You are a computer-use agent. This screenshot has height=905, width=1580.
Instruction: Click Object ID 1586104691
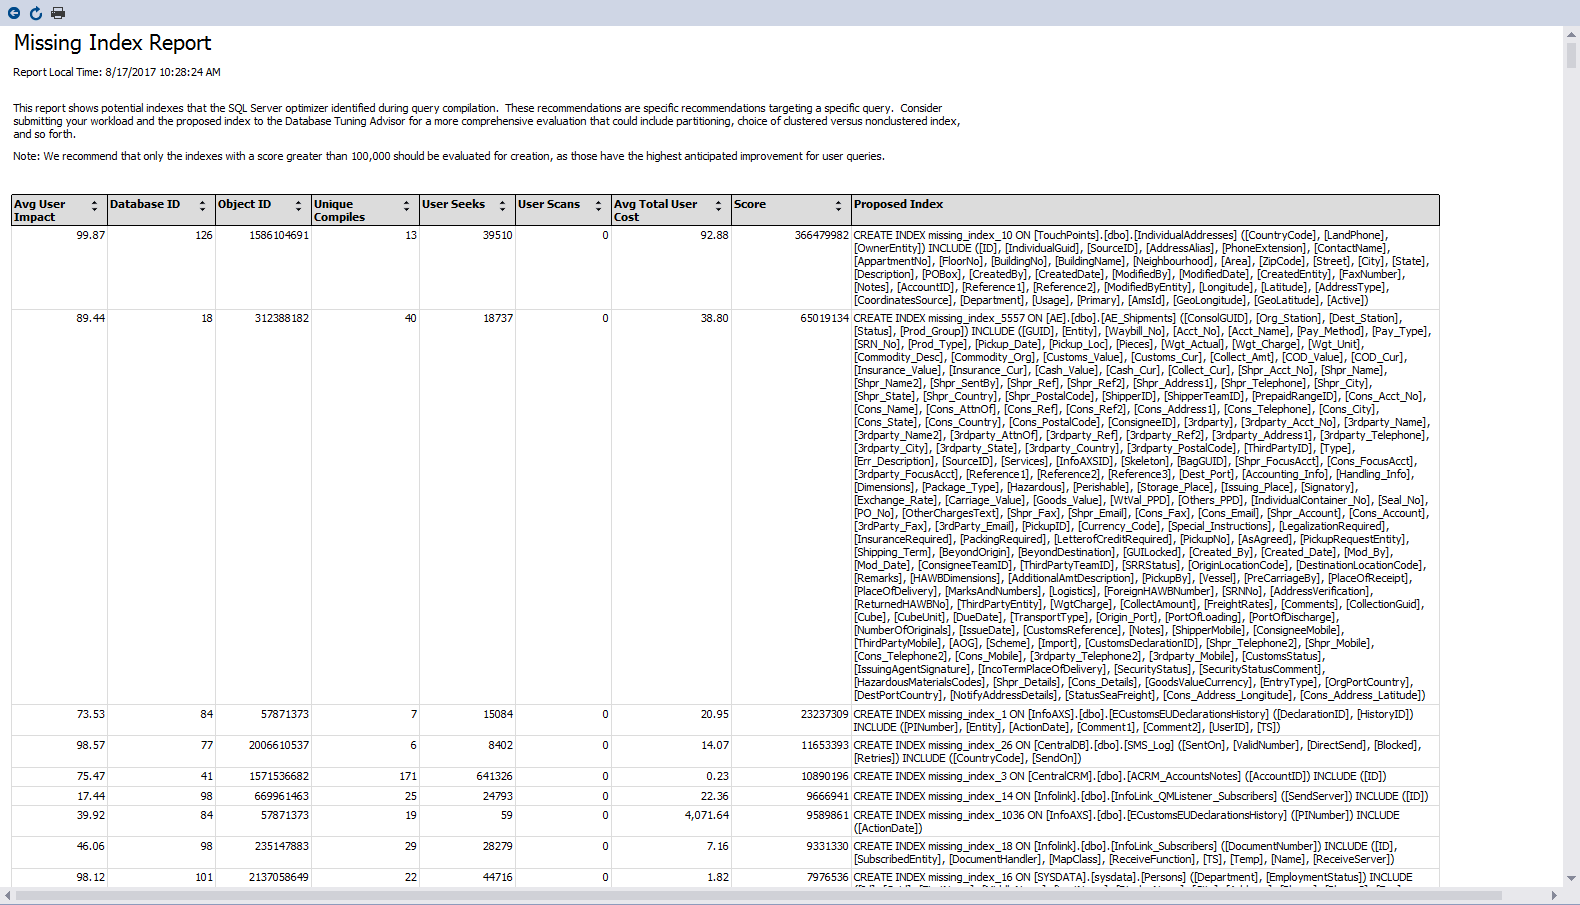(x=279, y=235)
